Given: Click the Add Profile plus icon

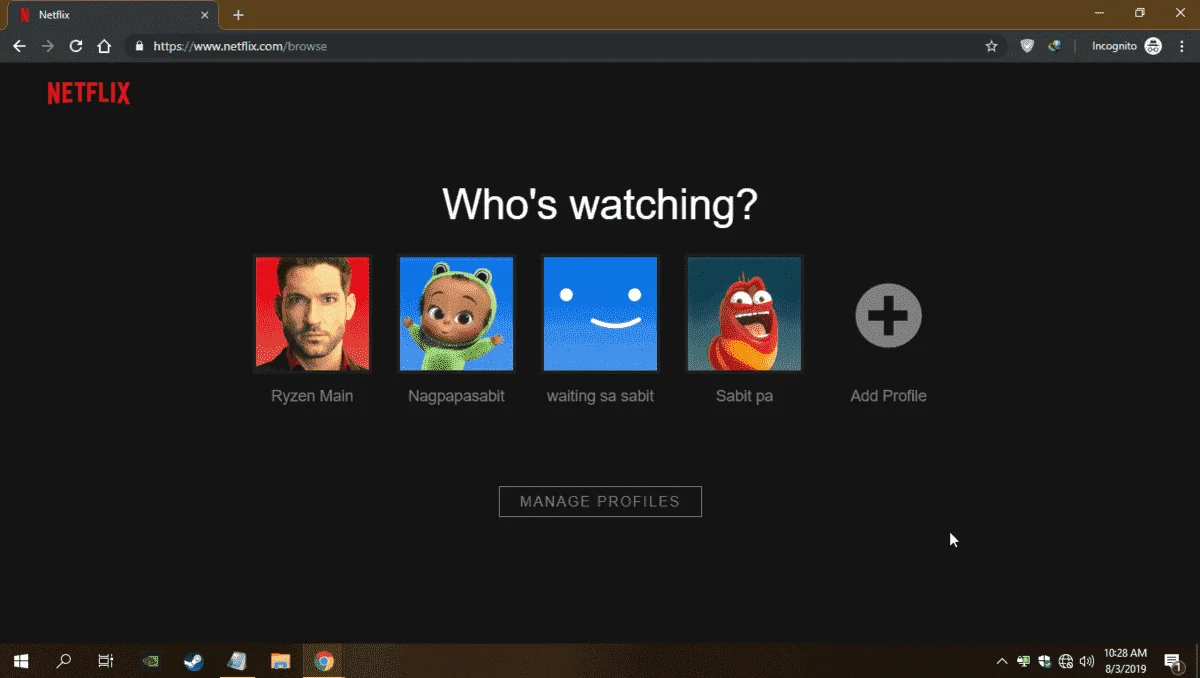Looking at the screenshot, I should pos(888,316).
